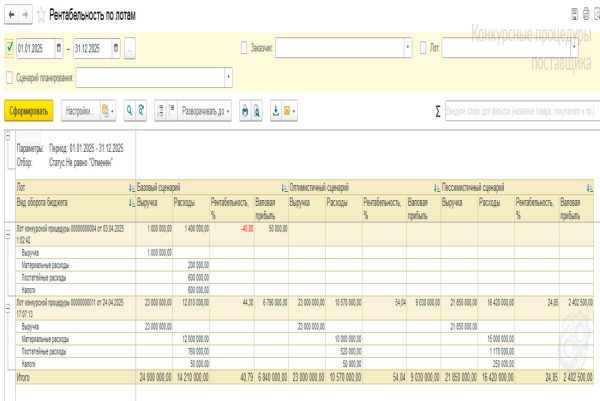
Task: Open calendar picker for end date 31.12.2025
Action: (117, 47)
